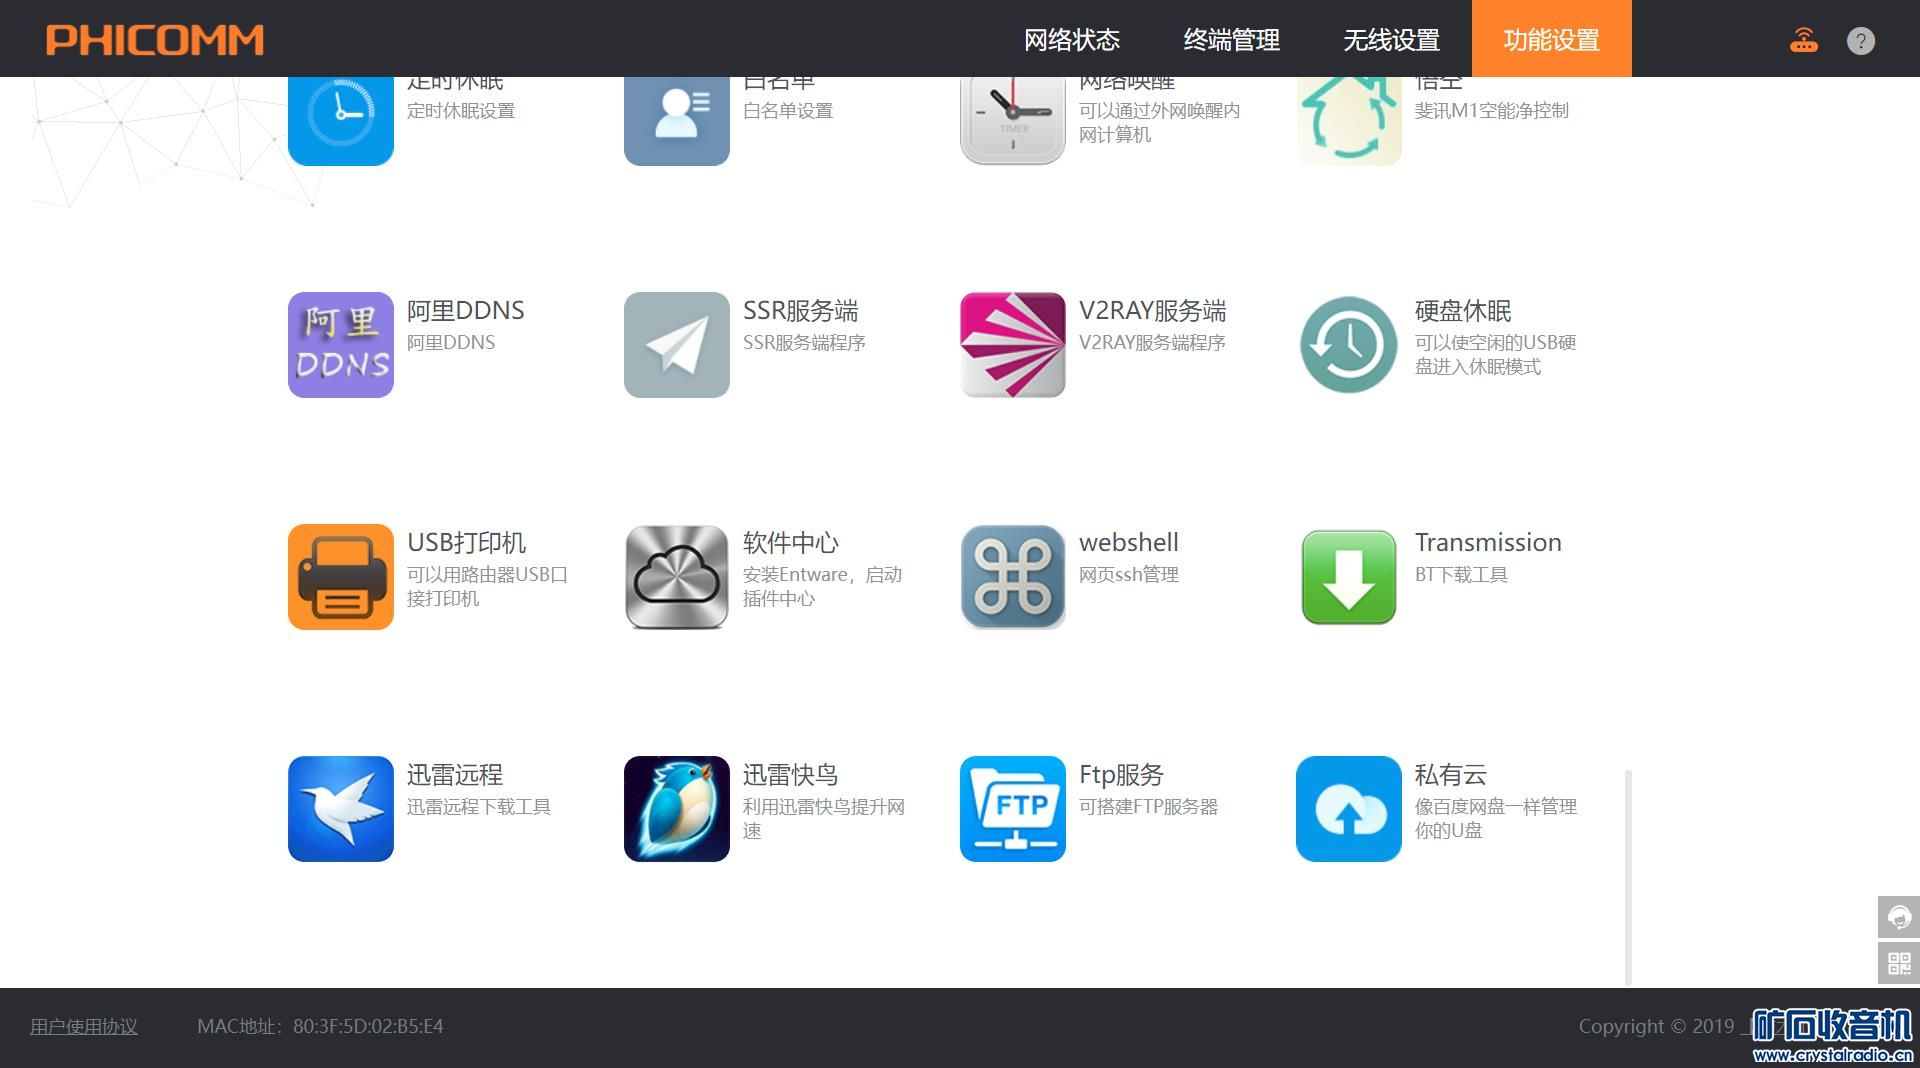Click the 迅雷快鸟 title text
Image resolution: width=1920 pixels, height=1068 pixels.
coord(791,775)
